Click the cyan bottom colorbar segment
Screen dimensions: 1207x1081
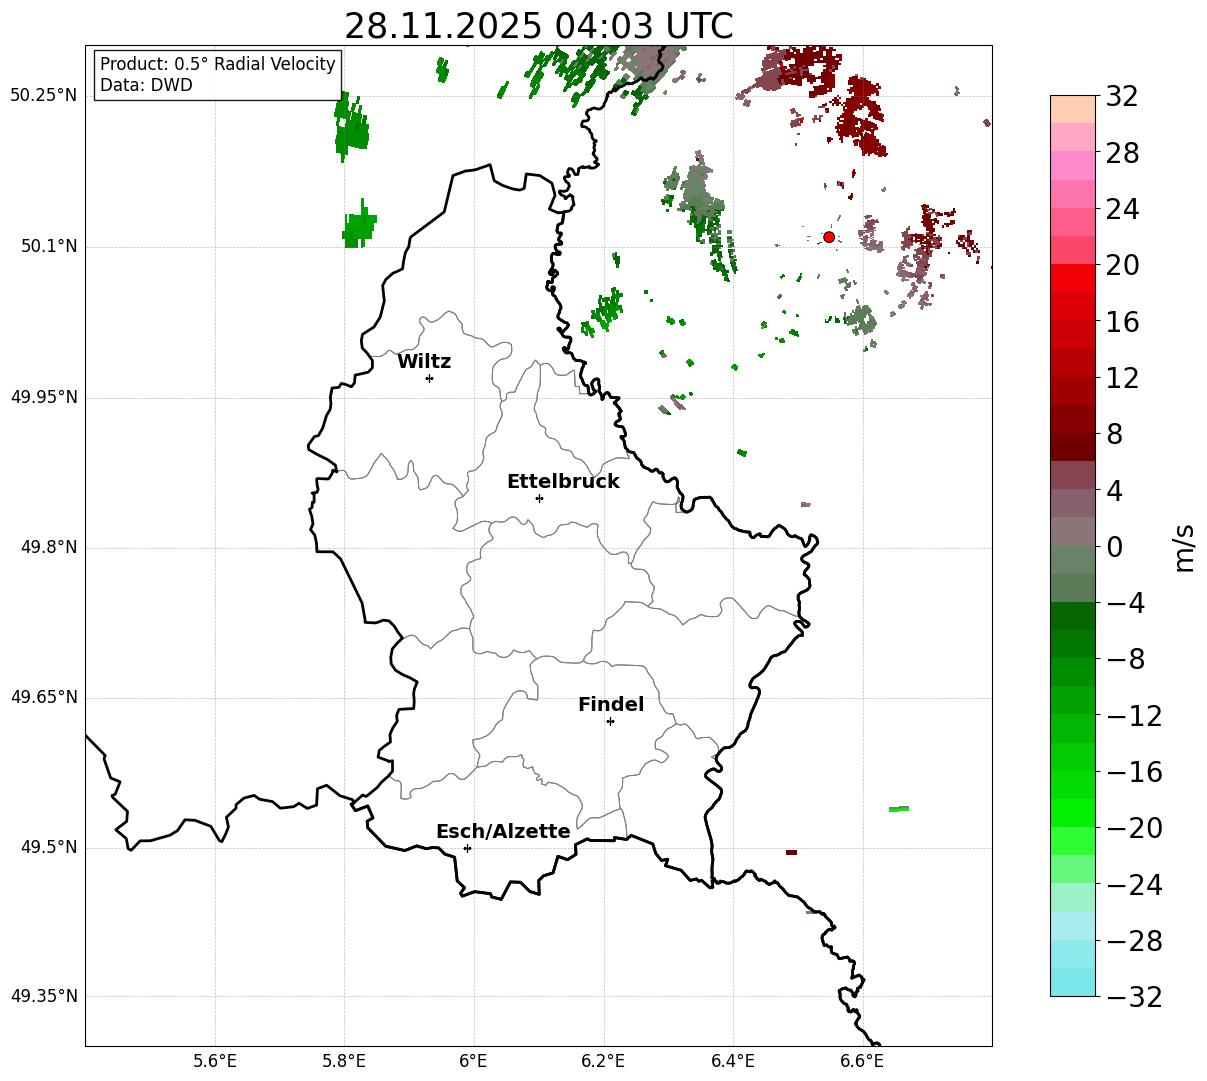(1073, 982)
